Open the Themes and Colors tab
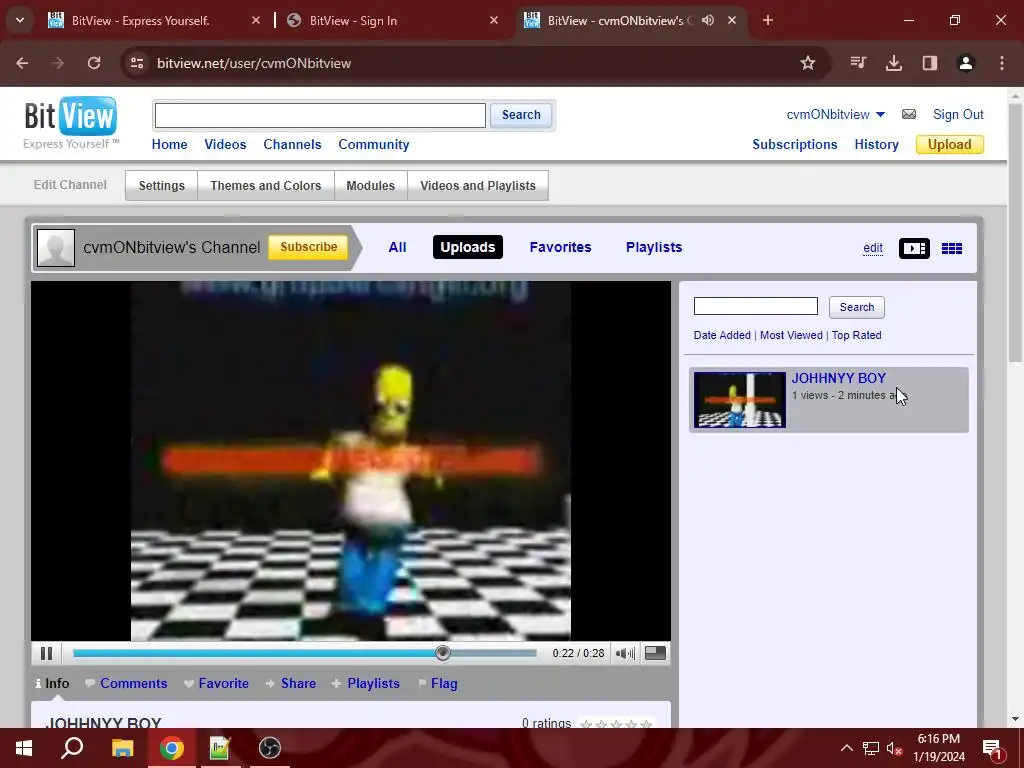1024x768 pixels. pyautogui.click(x=266, y=185)
